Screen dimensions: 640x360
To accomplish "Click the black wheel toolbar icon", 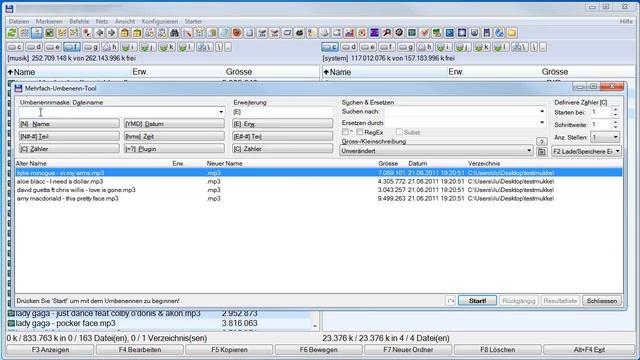I will pyautogui.click(x=399, y=33).
